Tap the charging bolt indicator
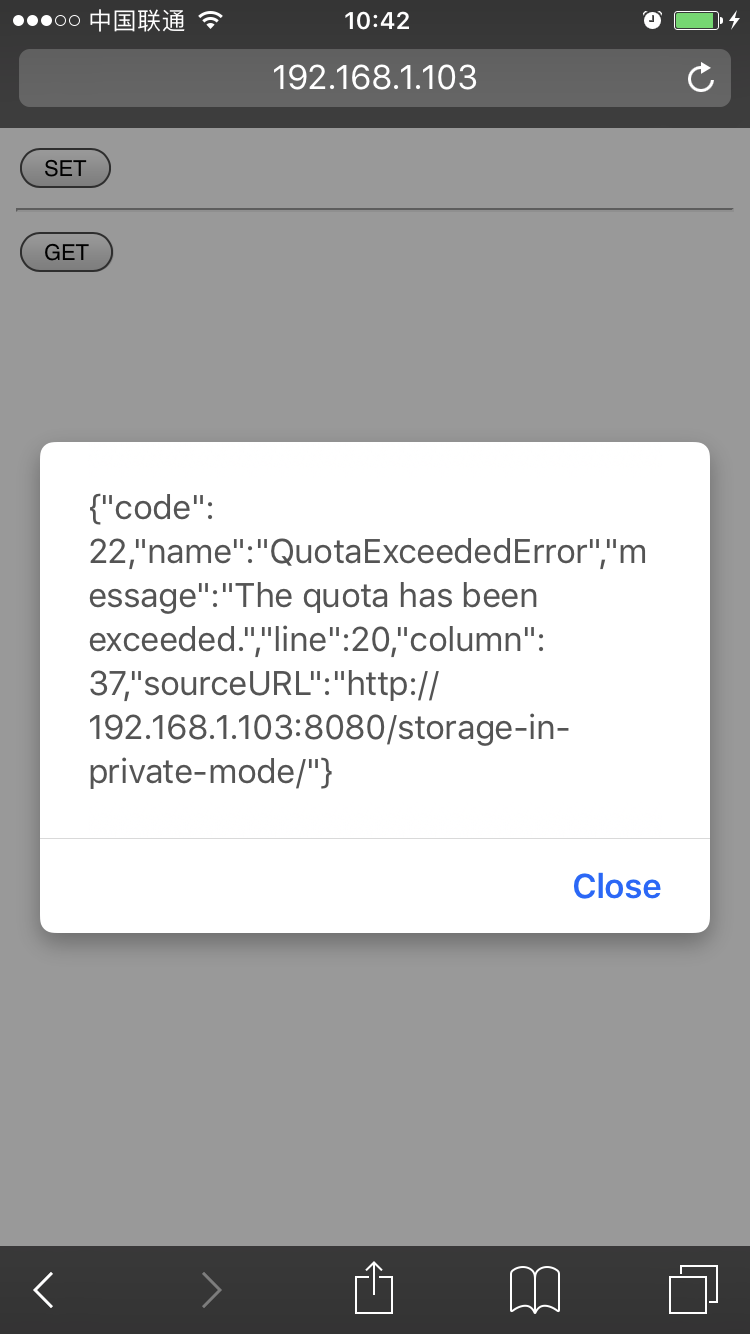Screen dimensions: 750x1334 coord(734,20)
